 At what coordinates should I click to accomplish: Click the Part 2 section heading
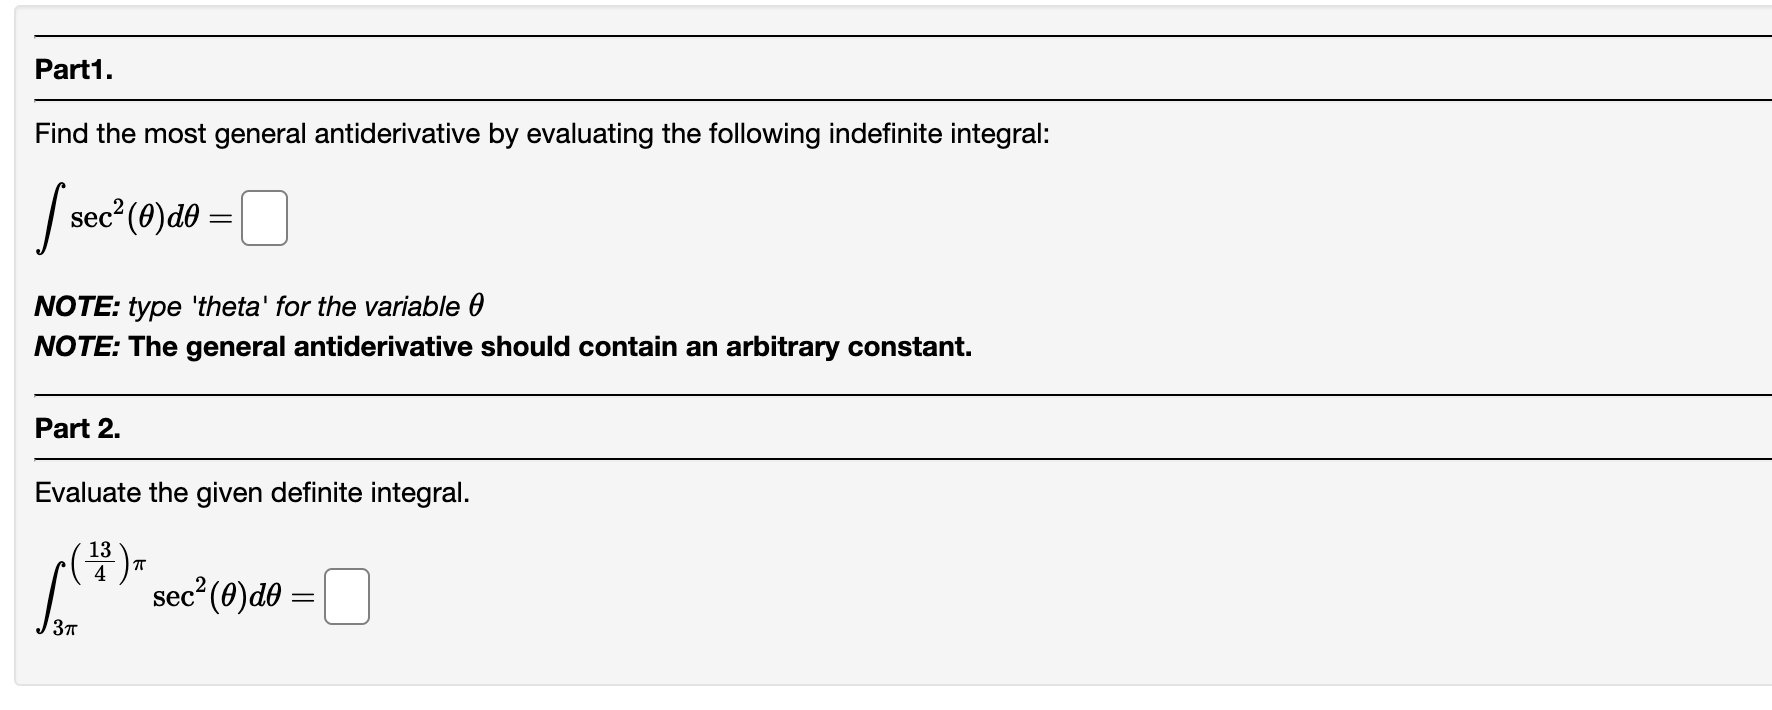tap(78, 428)
